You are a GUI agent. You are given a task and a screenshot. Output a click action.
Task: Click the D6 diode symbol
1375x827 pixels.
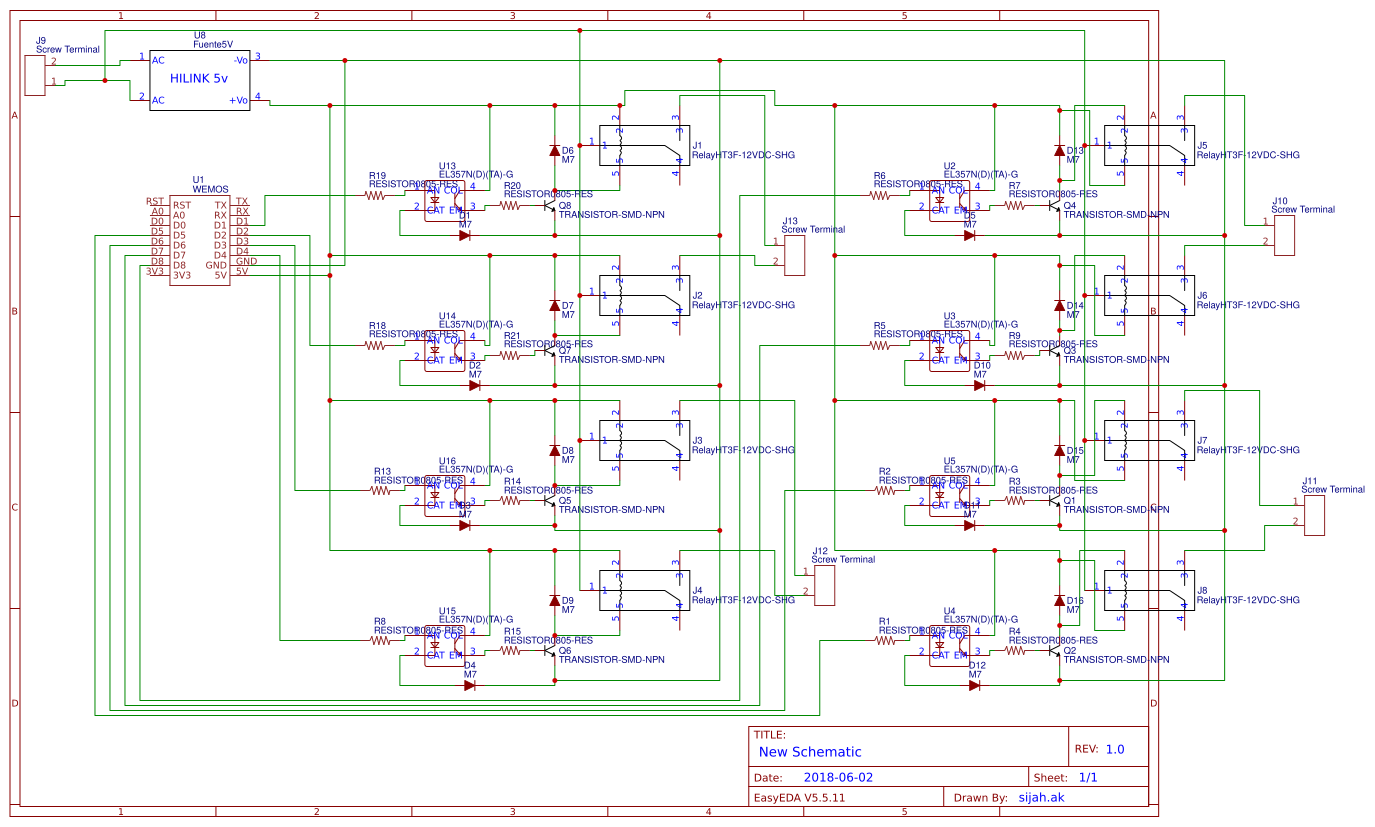[555, 150]
